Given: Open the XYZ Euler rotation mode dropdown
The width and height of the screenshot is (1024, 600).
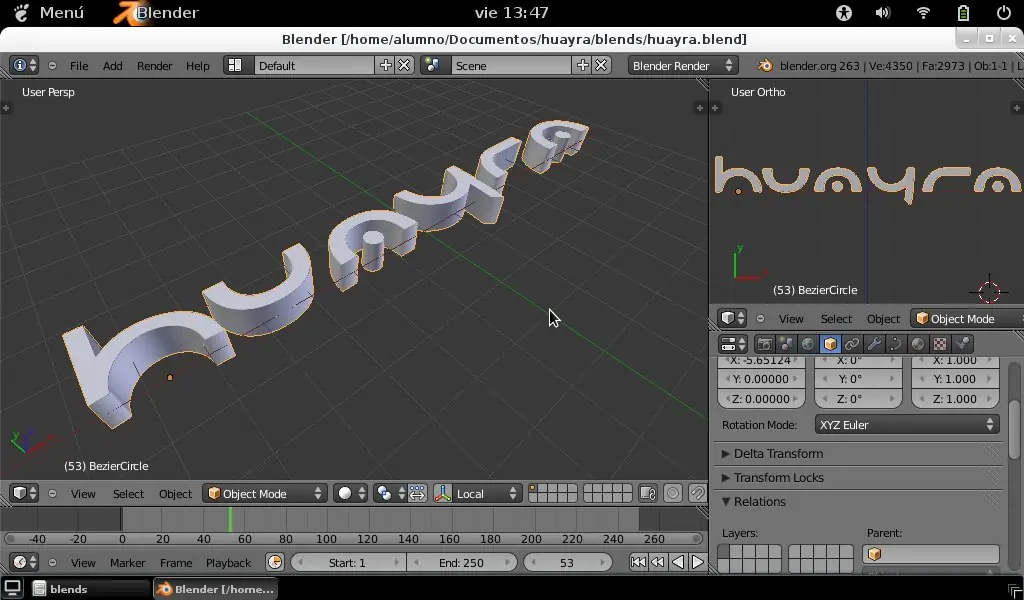Looking at the screenshot, I should pos(907,424).
